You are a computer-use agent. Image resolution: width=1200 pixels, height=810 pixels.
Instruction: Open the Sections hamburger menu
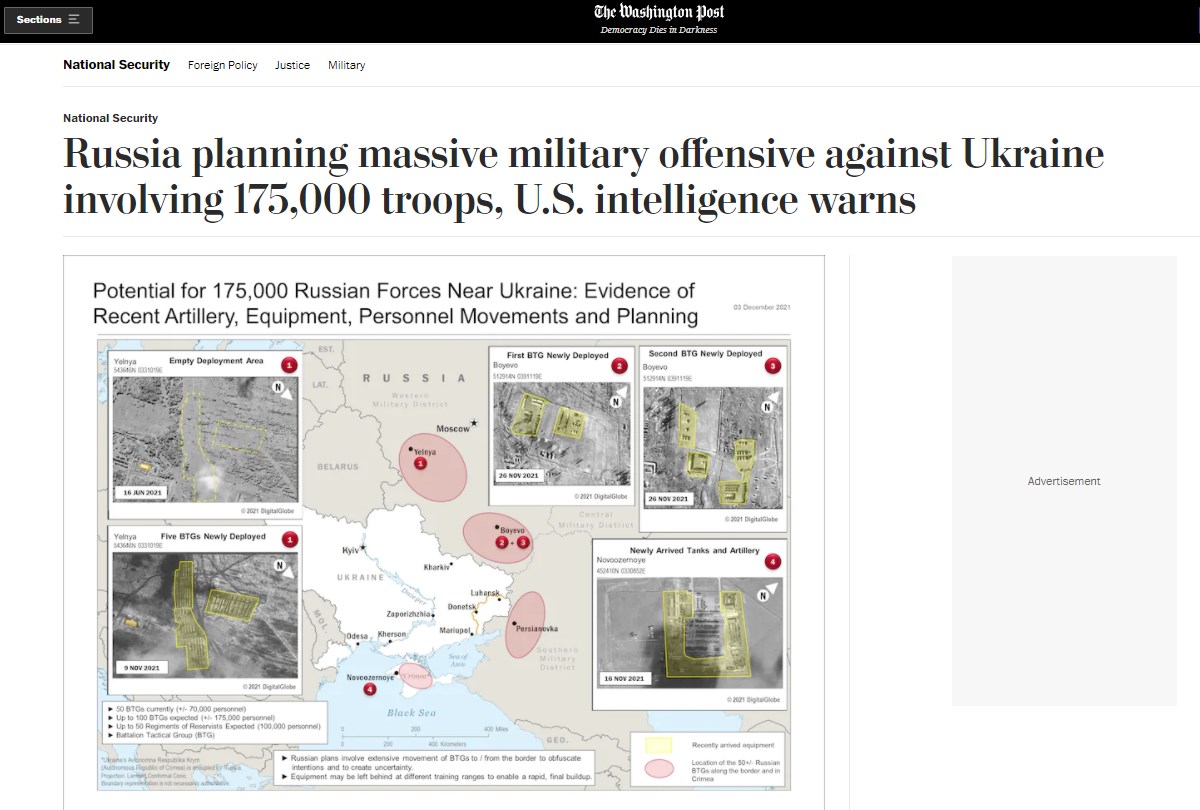pos(49,20)
